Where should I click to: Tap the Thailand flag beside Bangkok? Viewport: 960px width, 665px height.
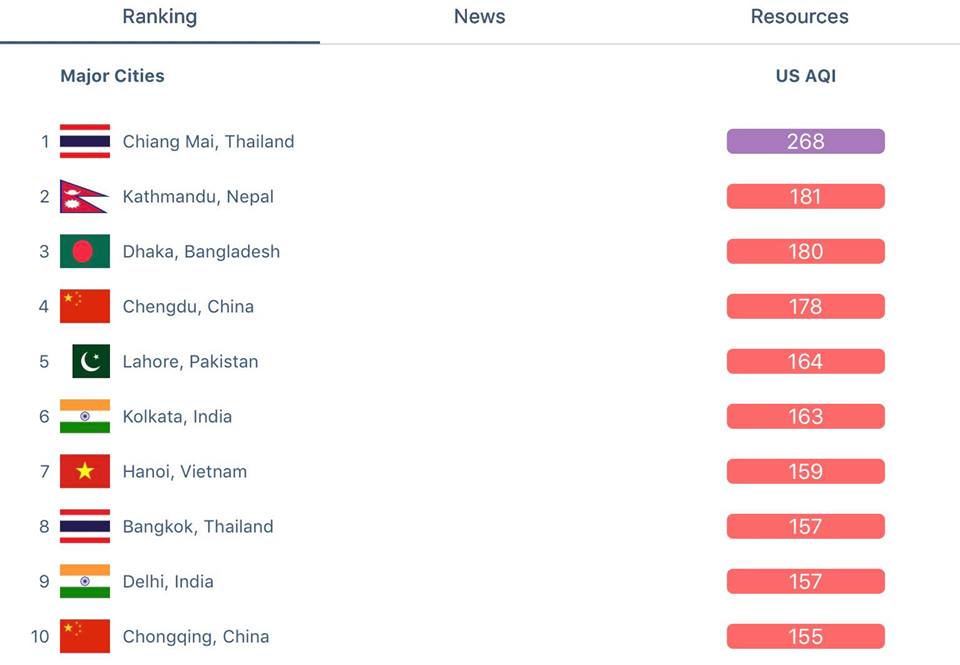tap(85, 527)
